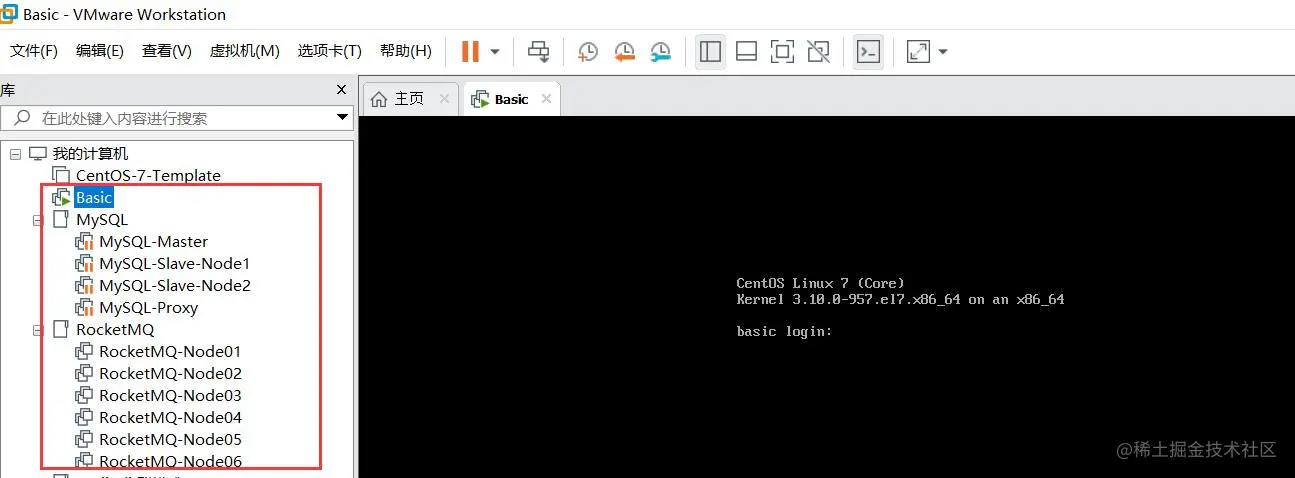Close the library panel

(x=341, y=90)
